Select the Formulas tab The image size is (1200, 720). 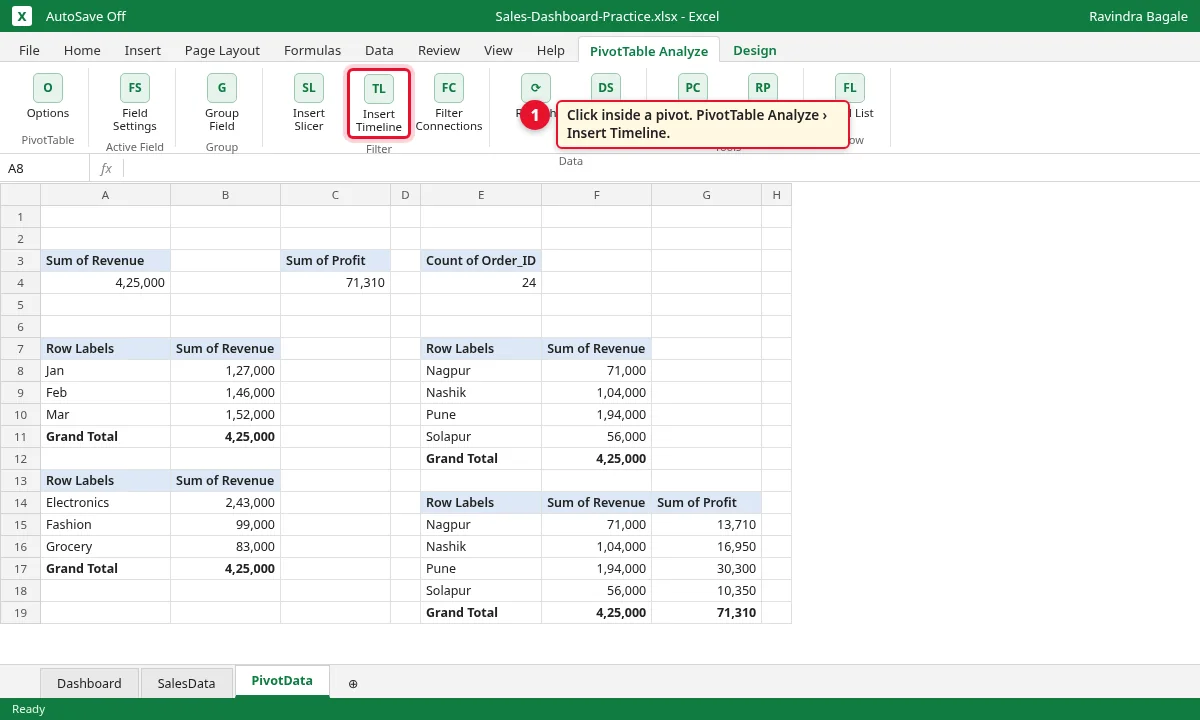point(312,50)
